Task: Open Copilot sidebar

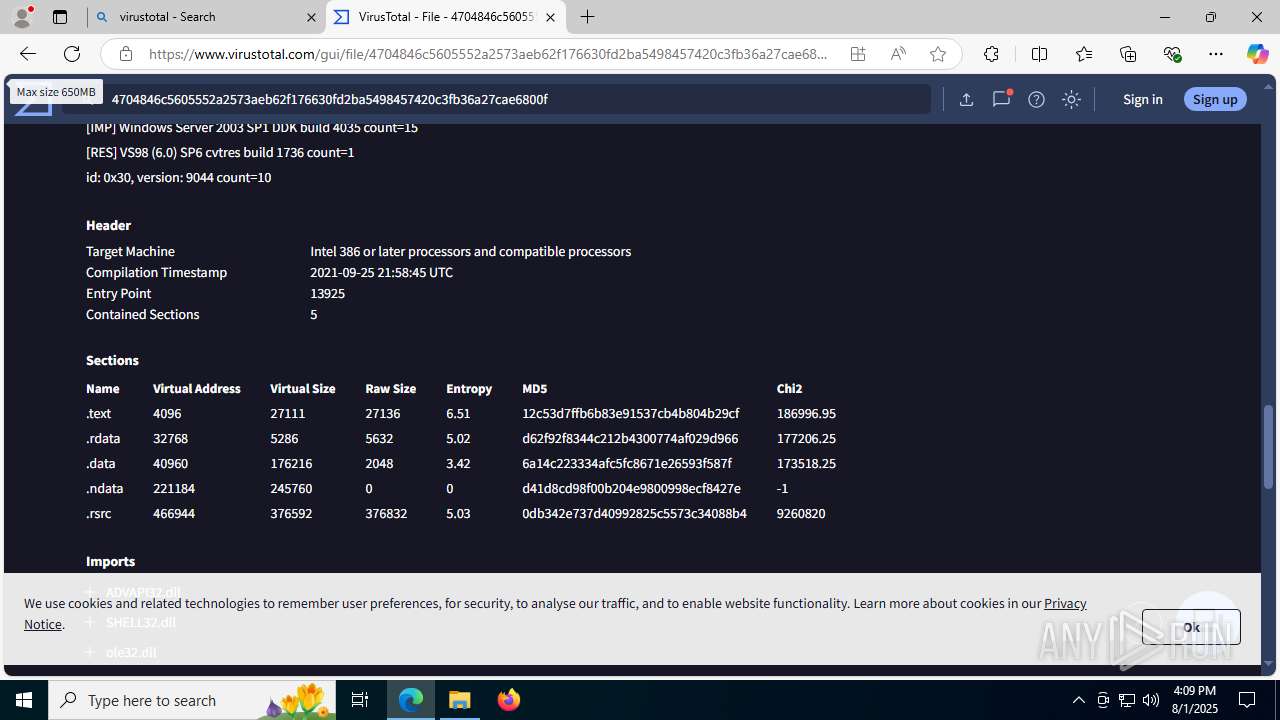Action: click(1257, 54)
